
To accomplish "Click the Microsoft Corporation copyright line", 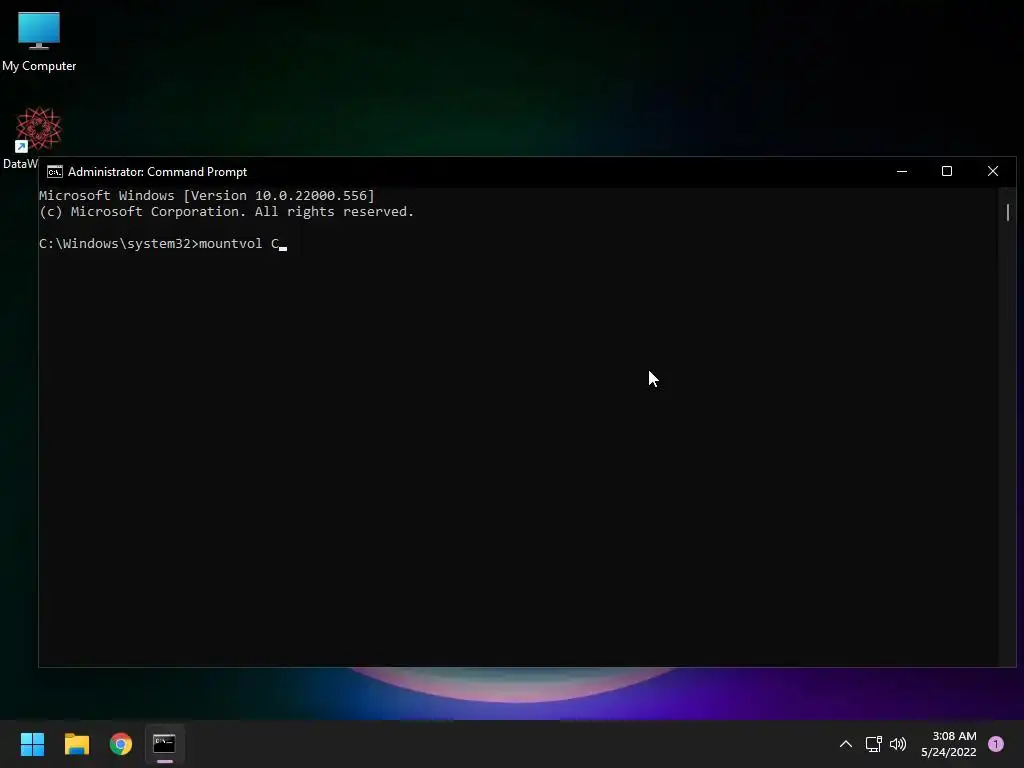I will tap(227, 212).
